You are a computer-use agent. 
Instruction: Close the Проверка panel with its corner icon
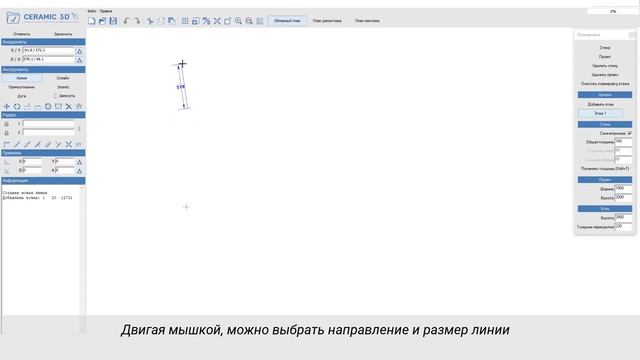click(632, 35)
